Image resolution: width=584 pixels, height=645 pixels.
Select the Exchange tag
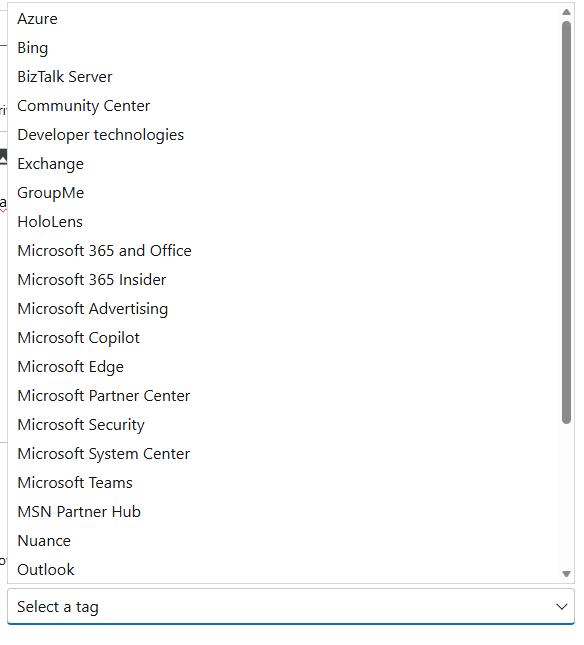[x=284, y=164]
